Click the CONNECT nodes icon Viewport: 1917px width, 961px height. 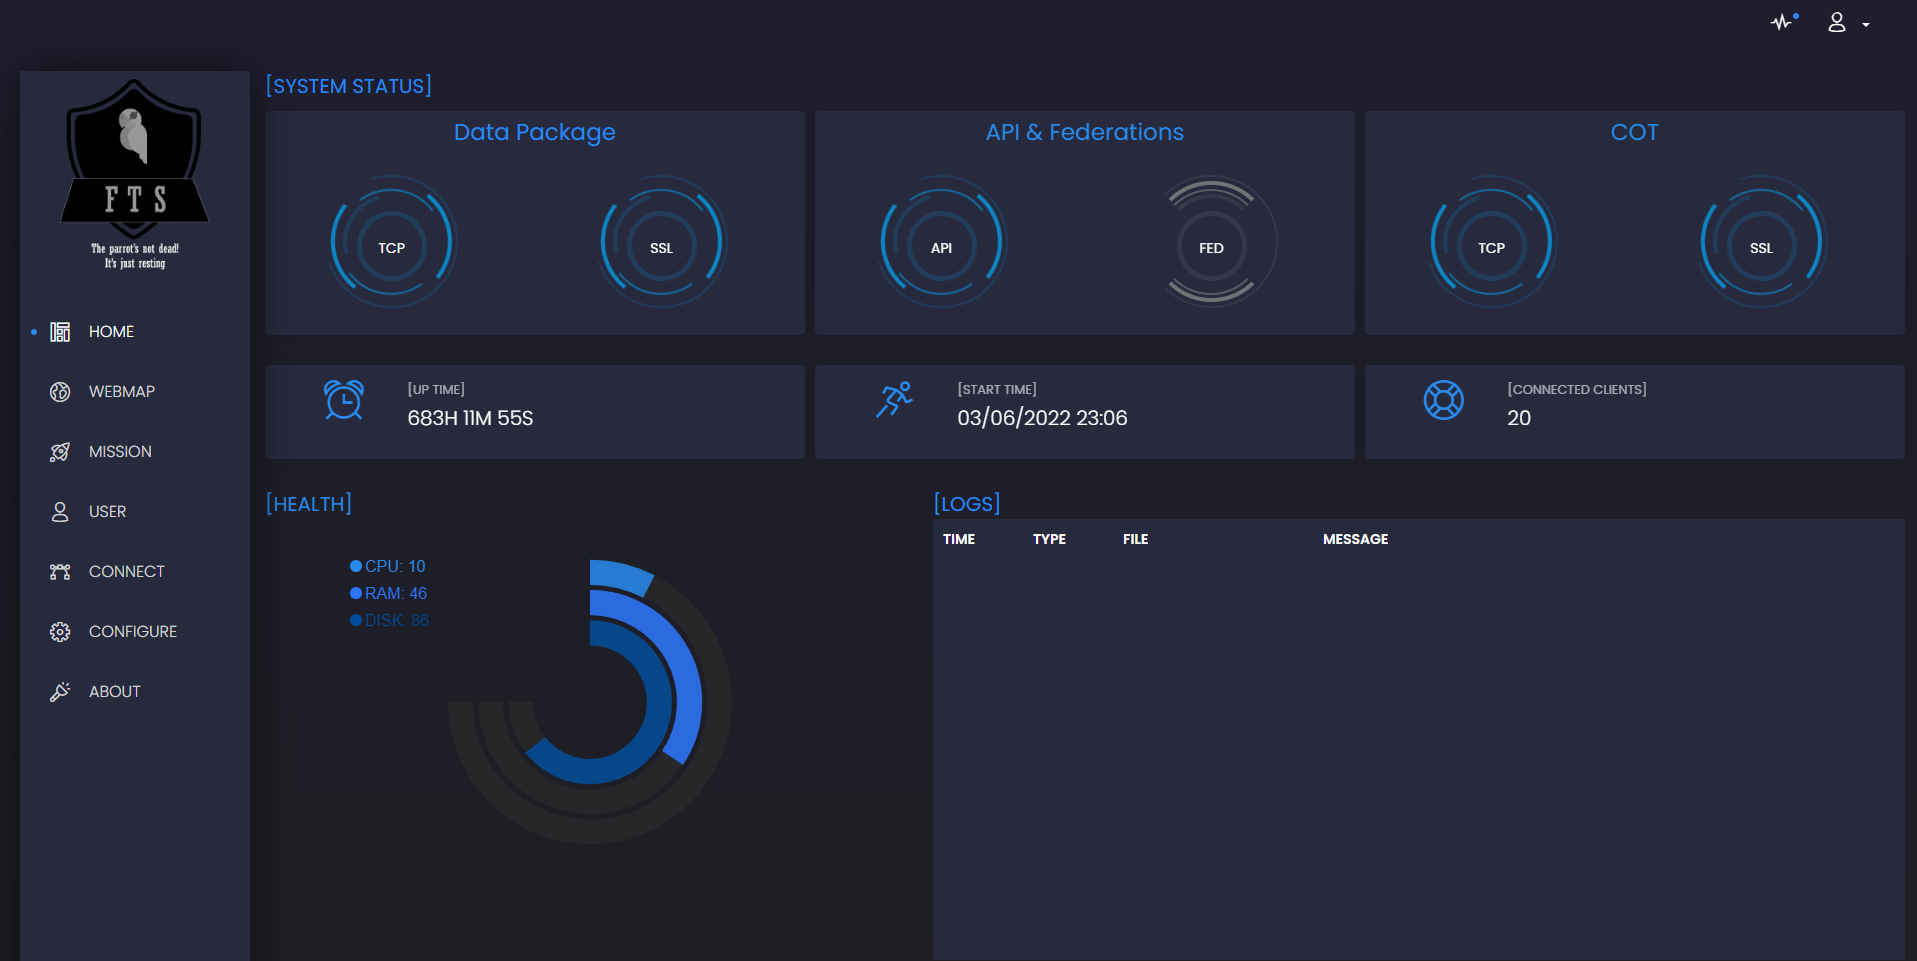tap(60, 572)
